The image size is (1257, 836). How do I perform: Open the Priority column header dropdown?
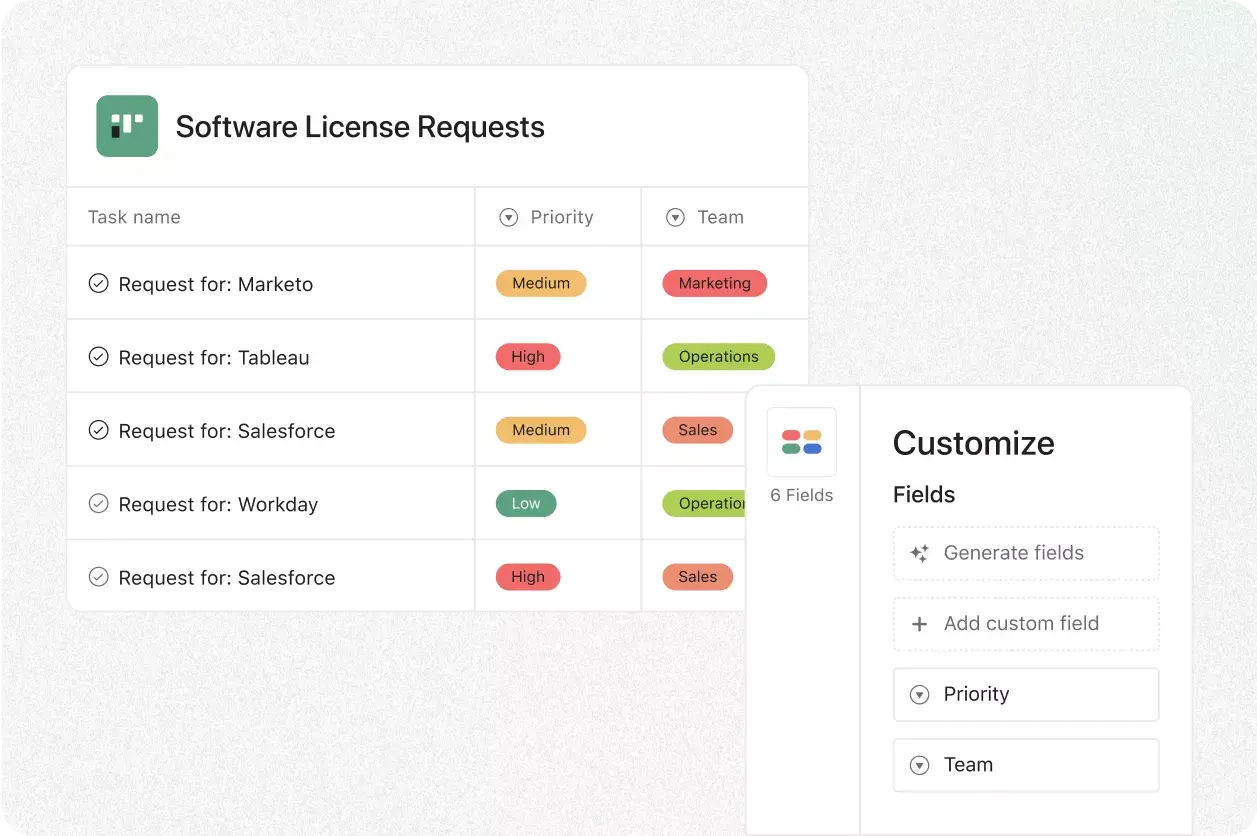(x=509, y=217)
